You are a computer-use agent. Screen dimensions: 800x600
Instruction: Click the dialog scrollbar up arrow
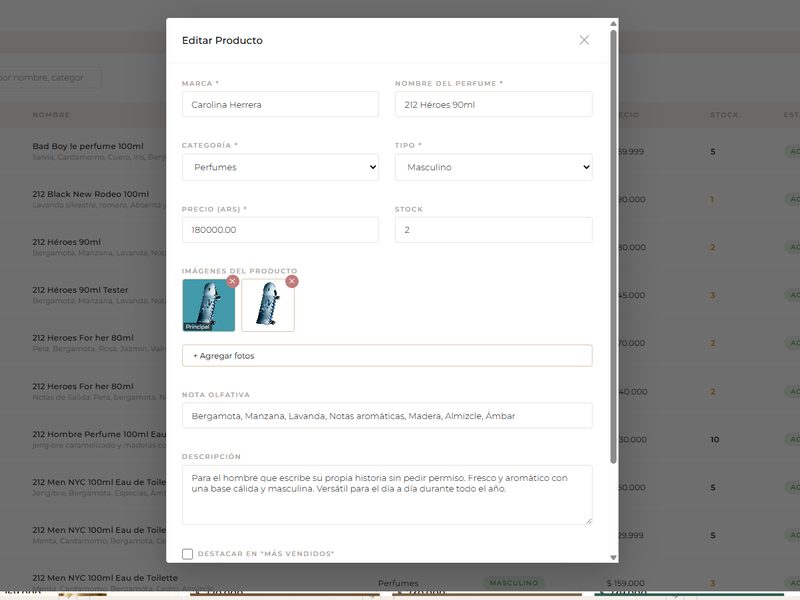pos(613,23)
